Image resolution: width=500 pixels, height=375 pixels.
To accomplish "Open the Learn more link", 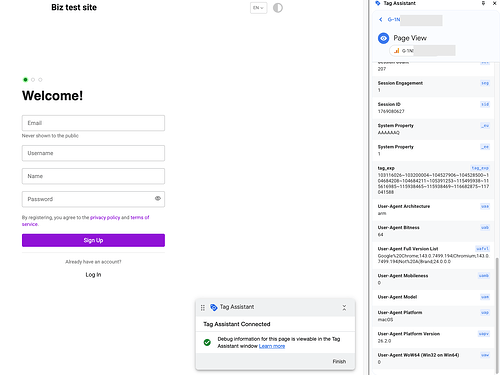I will pos(272,346).
